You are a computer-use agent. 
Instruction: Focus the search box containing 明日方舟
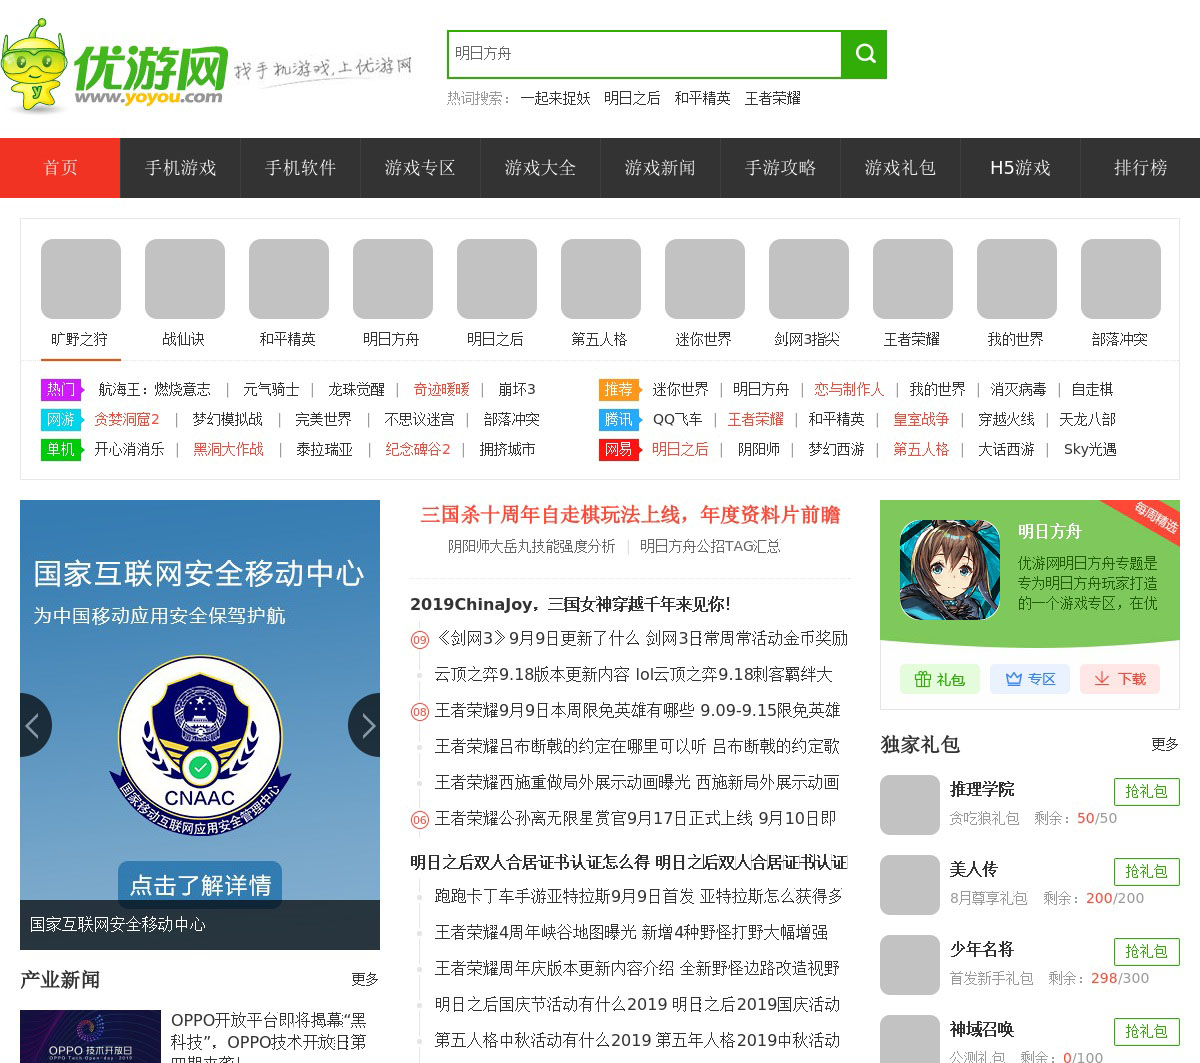644,54
